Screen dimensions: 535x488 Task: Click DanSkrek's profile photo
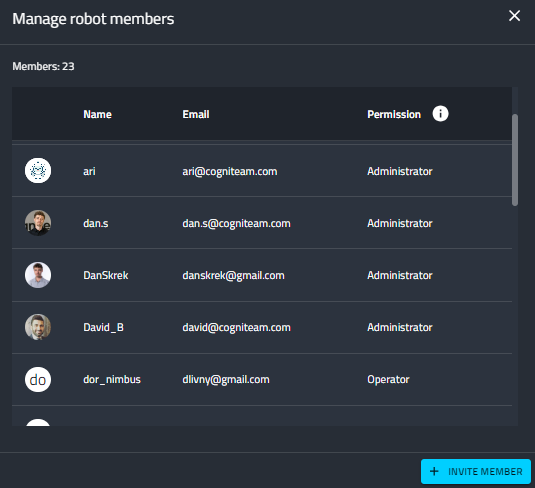tap(38, 275)
